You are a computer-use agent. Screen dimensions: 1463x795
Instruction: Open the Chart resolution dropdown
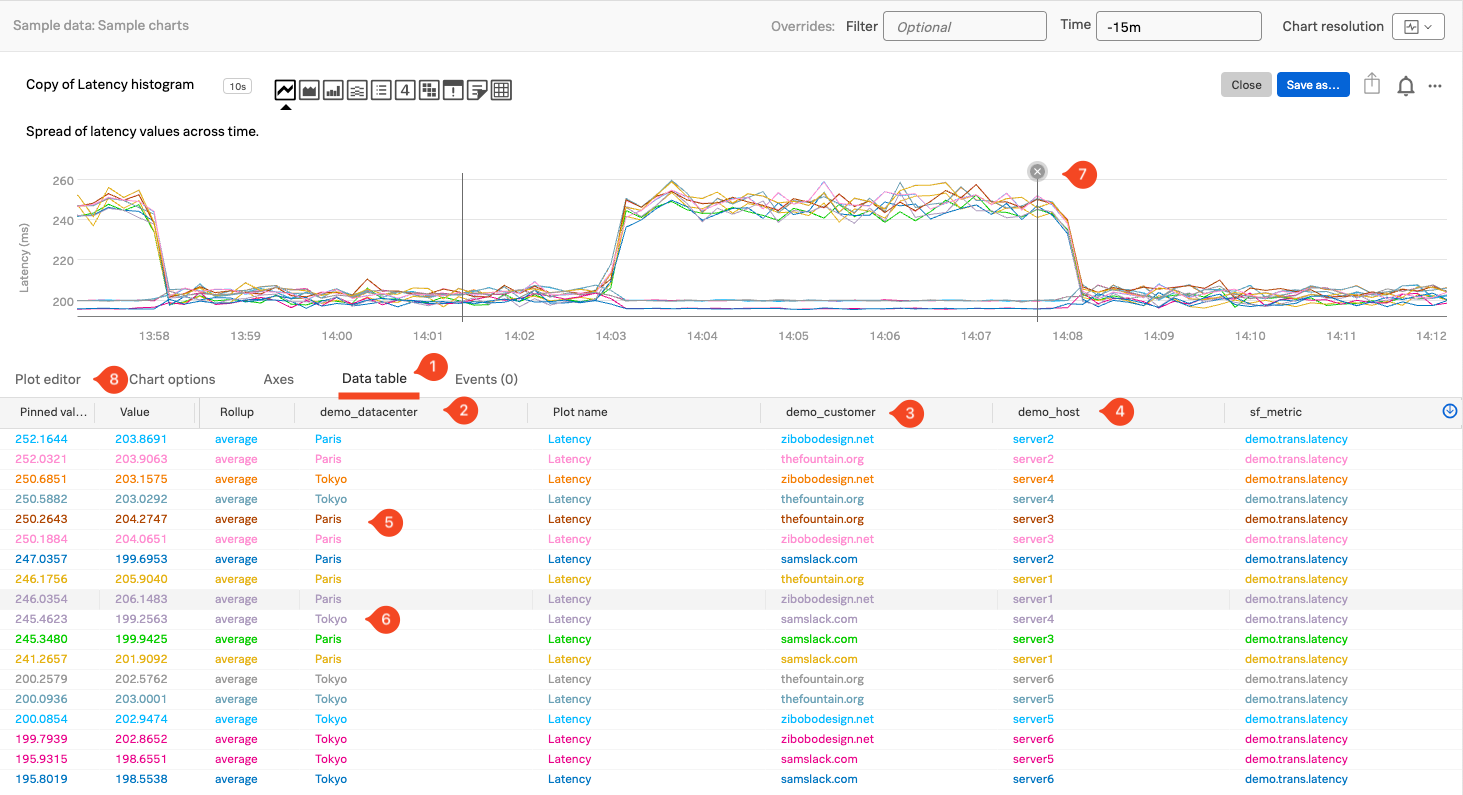[x=1418, y=27]
